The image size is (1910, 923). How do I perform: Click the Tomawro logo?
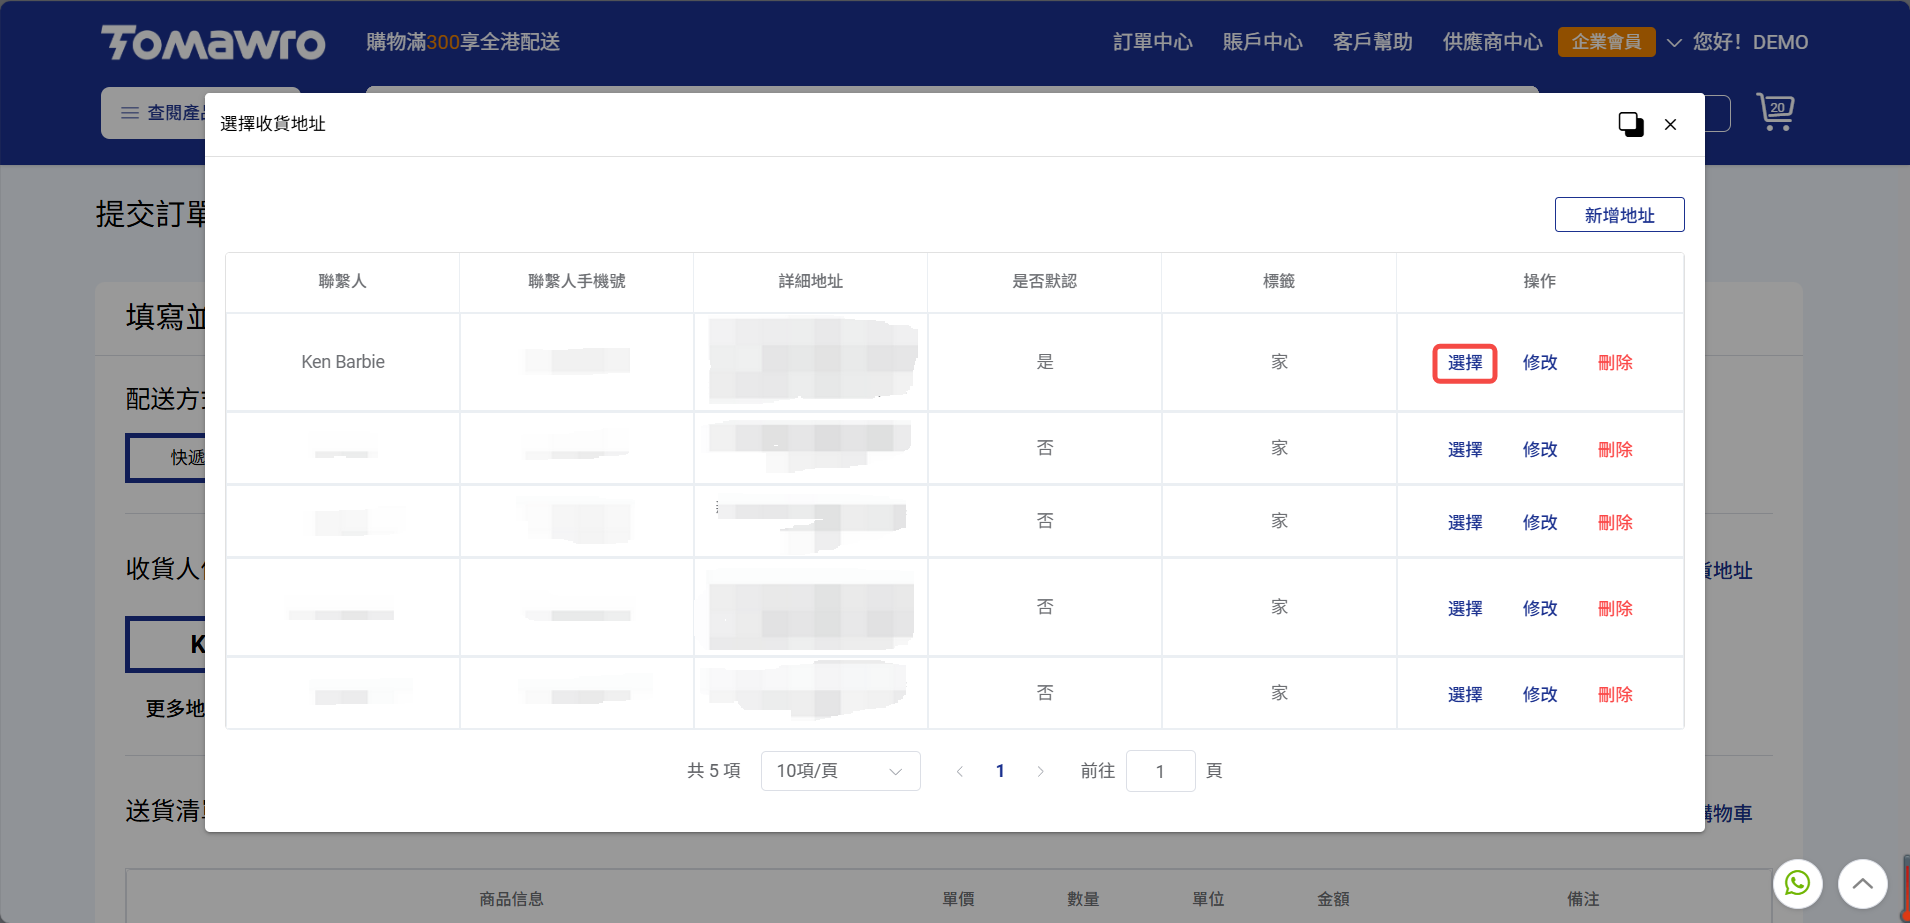[213, 42]
